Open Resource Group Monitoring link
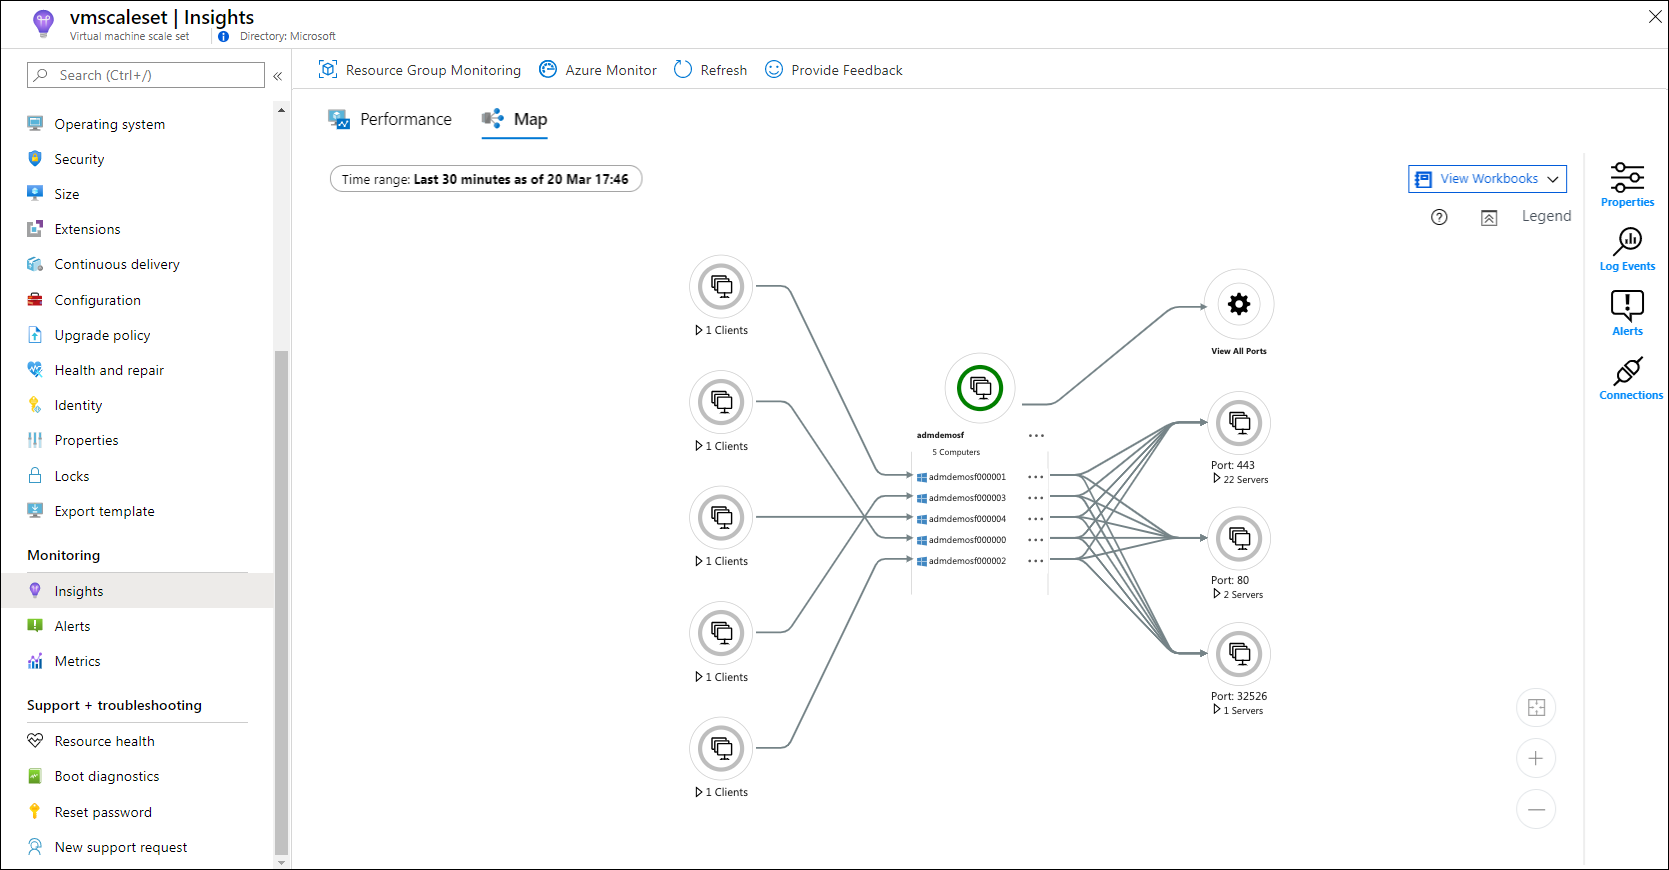 tap(420, 70)
